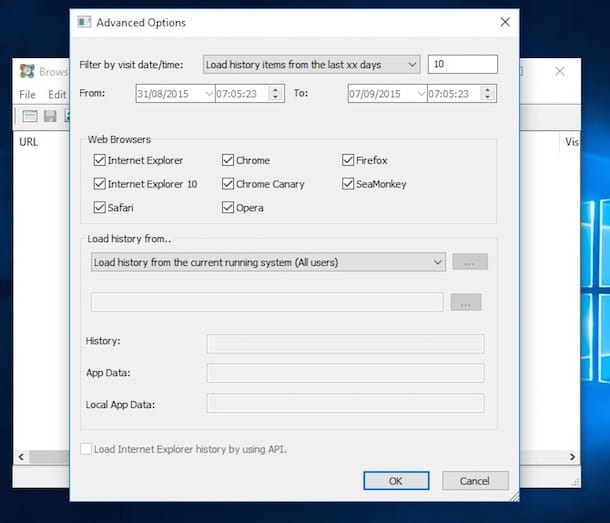The image size is (610, 523).
Task: Click the From time spinner arrows
Action: [275, 93]
